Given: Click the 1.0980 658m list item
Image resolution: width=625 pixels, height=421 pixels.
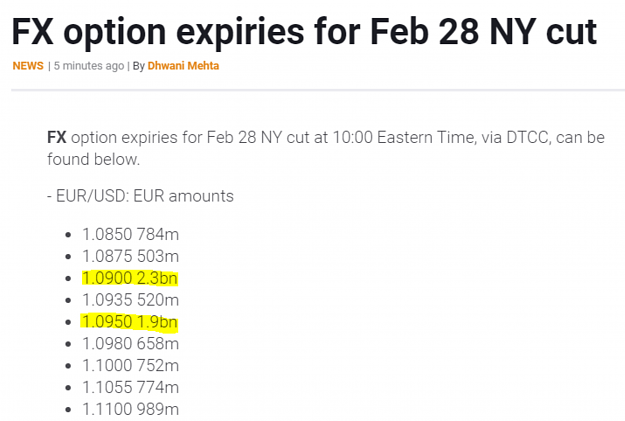Looking at the screenshot, I should point(131,344).
